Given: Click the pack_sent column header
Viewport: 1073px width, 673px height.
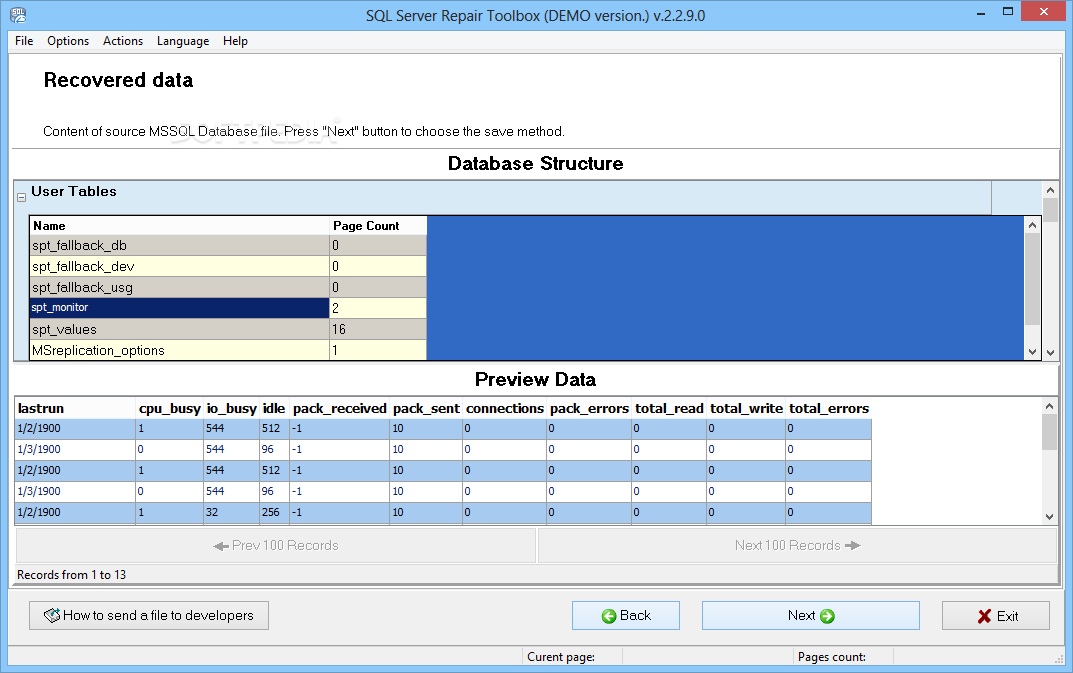Looking at the screenshot, I should (426, 409).
